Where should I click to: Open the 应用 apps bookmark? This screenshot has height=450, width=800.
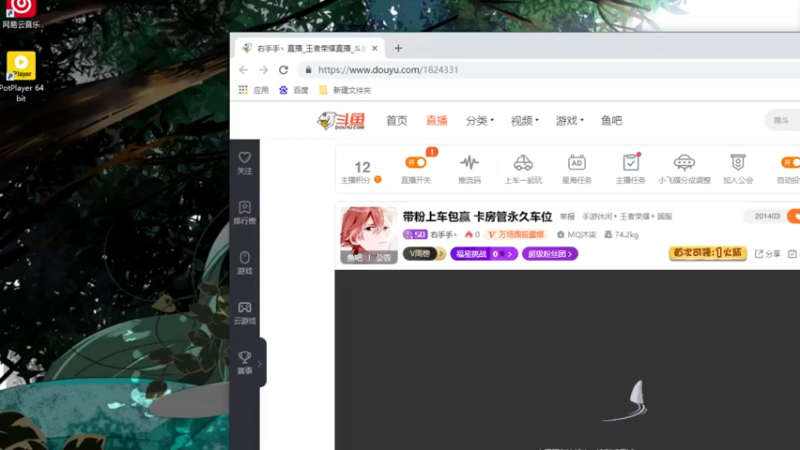point(254,90)
